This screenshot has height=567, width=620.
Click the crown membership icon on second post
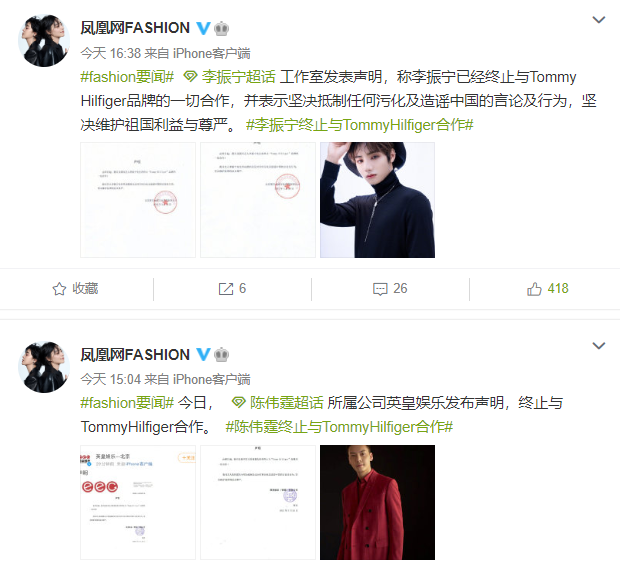(221, 355)
